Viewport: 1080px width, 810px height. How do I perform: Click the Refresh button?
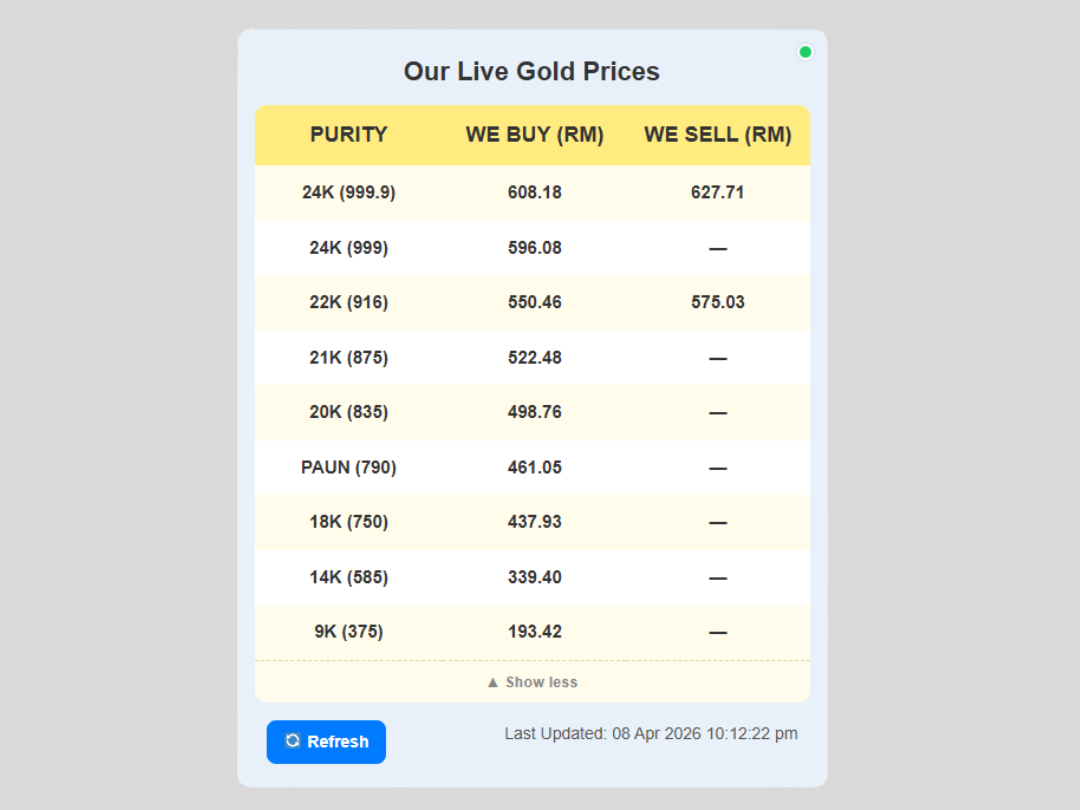[x=326, y=742]
